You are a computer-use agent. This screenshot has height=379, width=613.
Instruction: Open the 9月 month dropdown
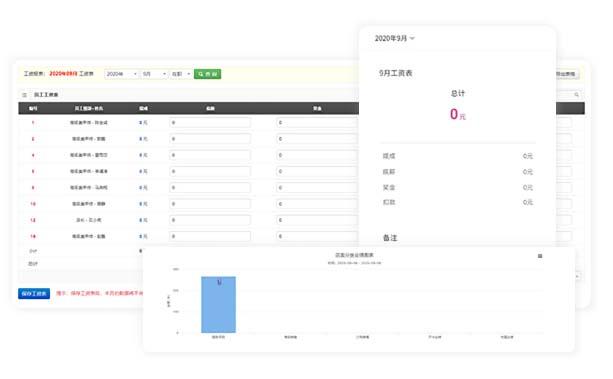tap(154, 74)
